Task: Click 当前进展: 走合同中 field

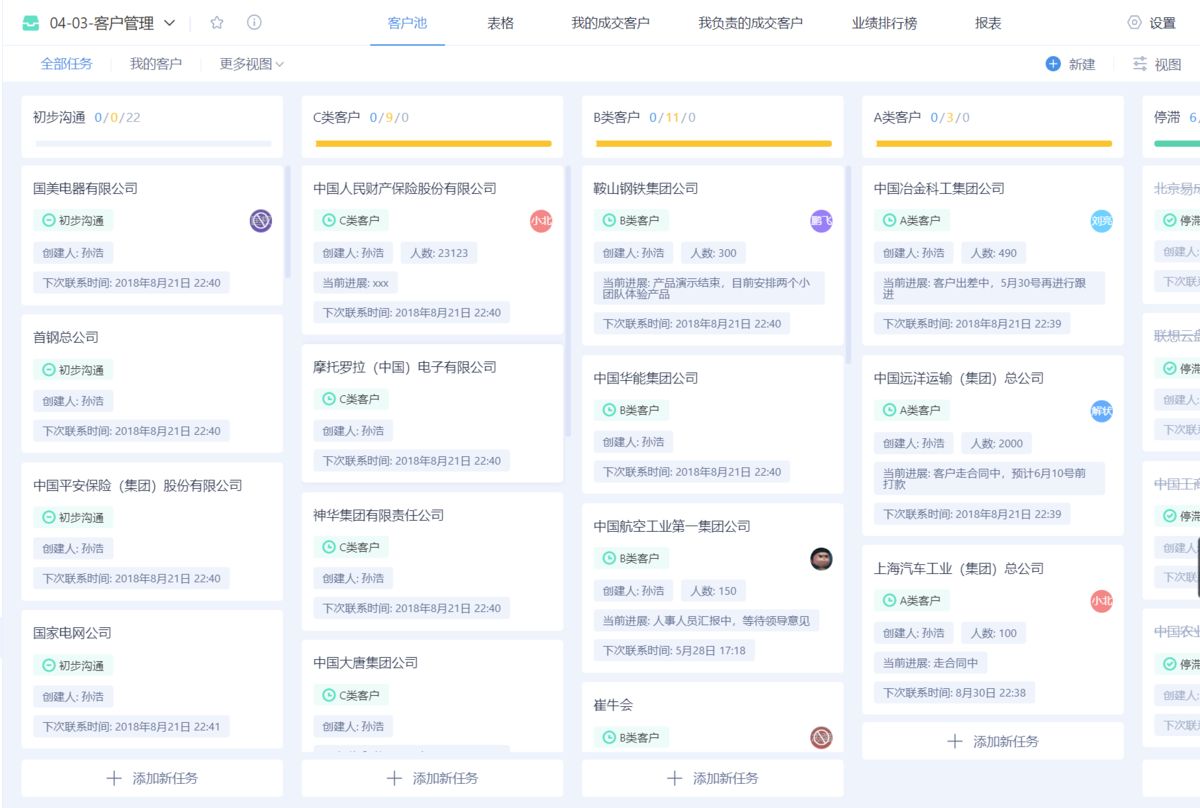Action: click(x=930, y=663)
